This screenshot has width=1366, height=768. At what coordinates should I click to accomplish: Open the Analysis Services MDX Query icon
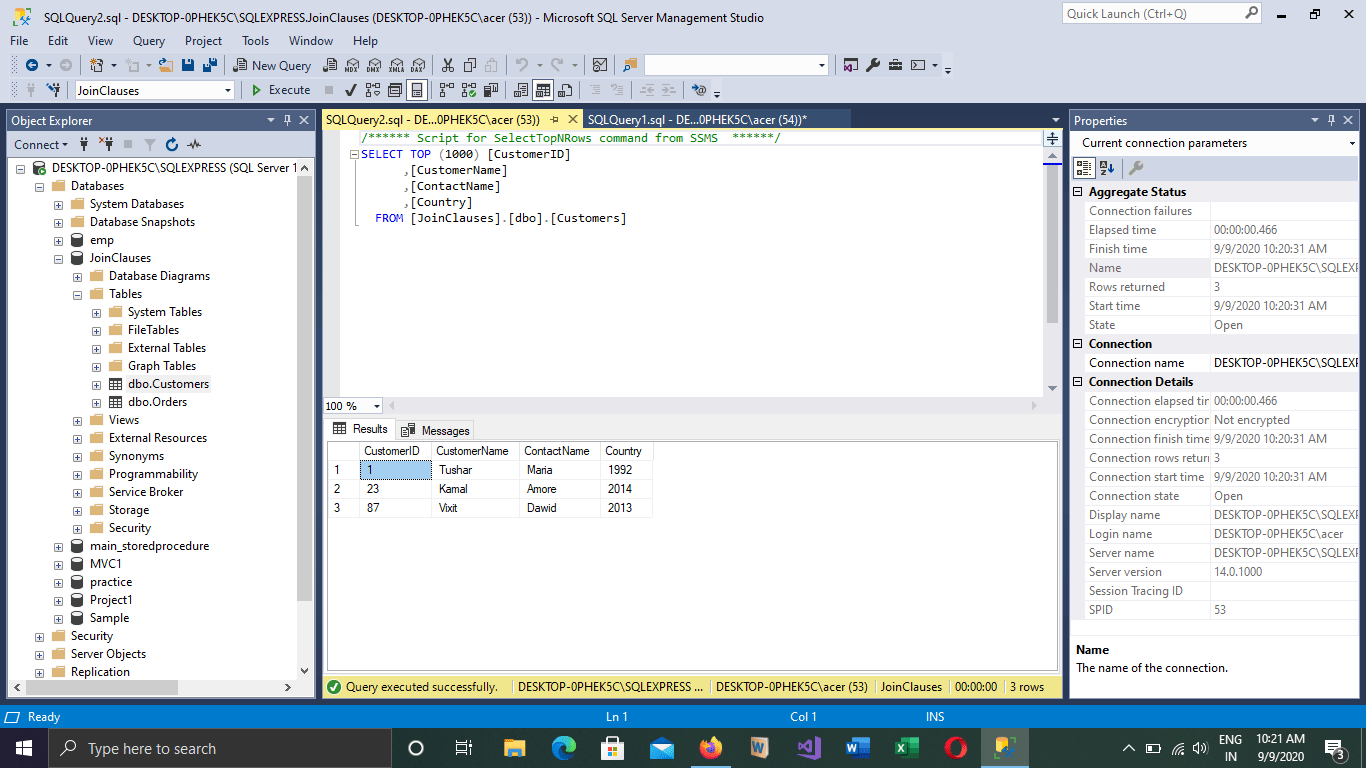pyautogui.click(x=353, y=65)
